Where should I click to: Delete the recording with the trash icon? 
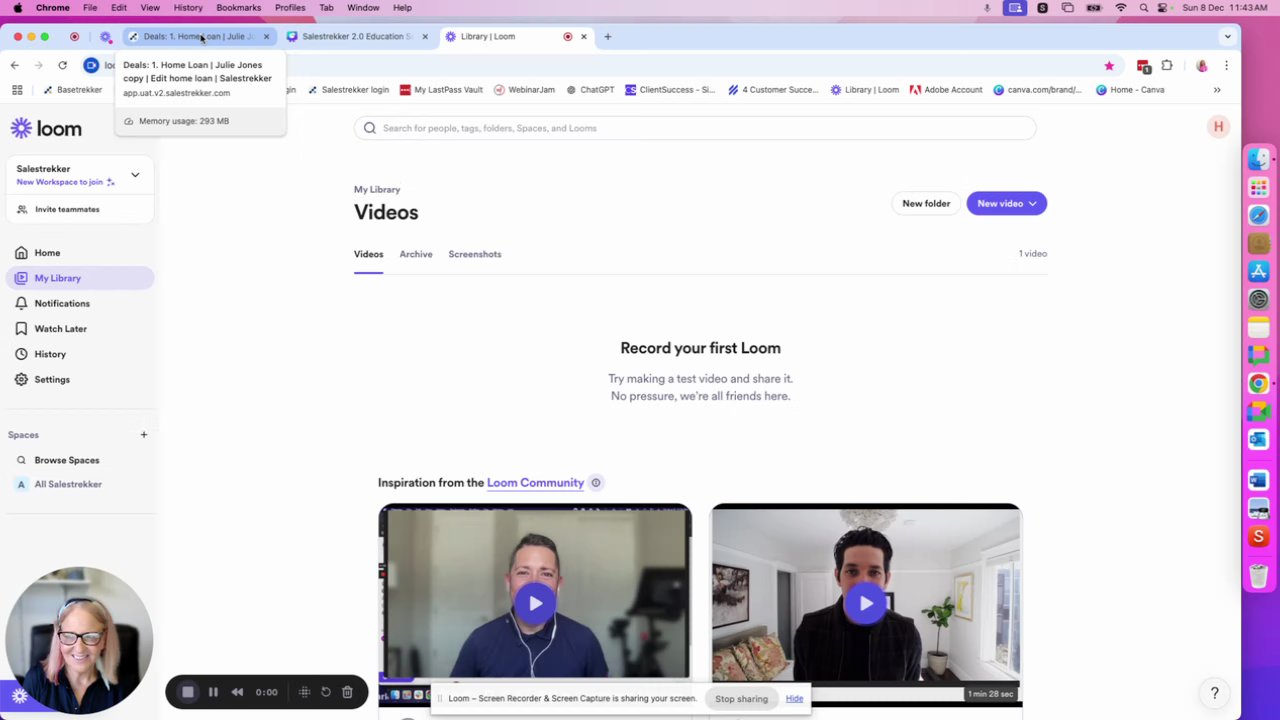pyautogui.click(x=347, y=692)
